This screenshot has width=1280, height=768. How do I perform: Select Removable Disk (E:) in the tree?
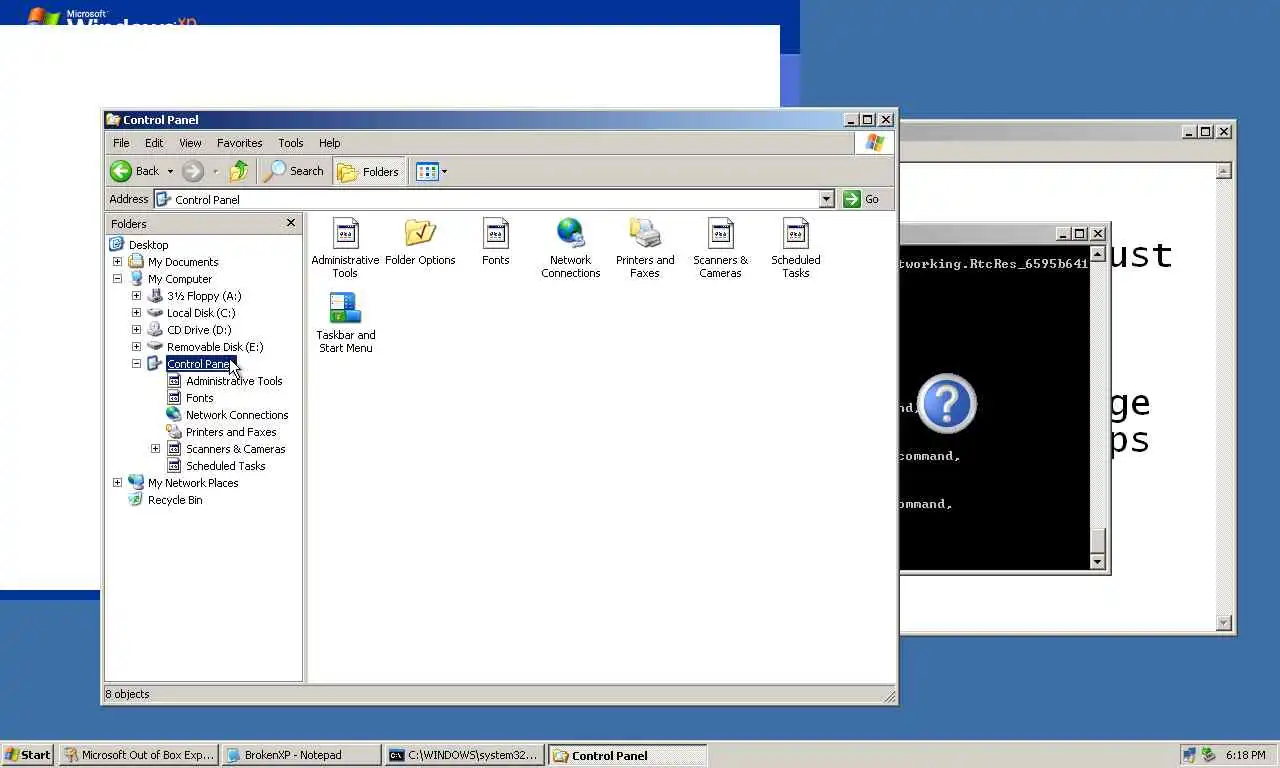click(215, 347)
